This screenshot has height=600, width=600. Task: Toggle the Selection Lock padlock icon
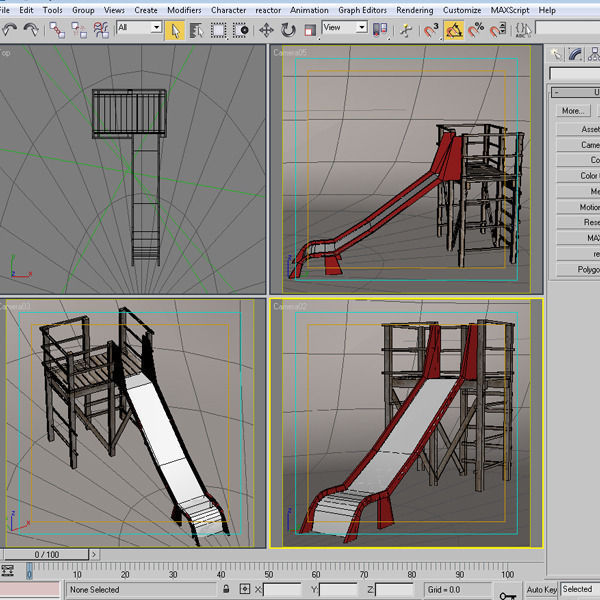pyautogui.click(x=226, y=589)
